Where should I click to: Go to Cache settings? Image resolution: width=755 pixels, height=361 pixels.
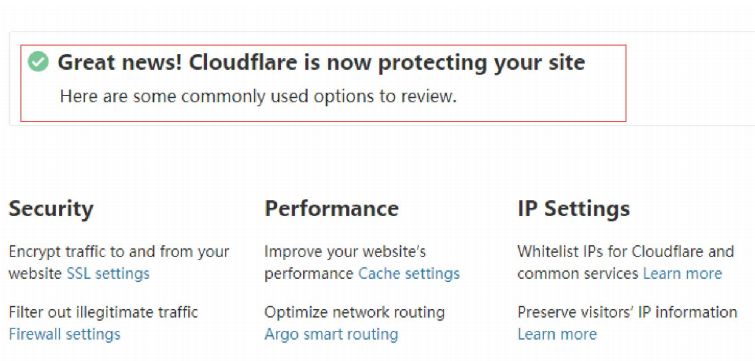(409, 274)
